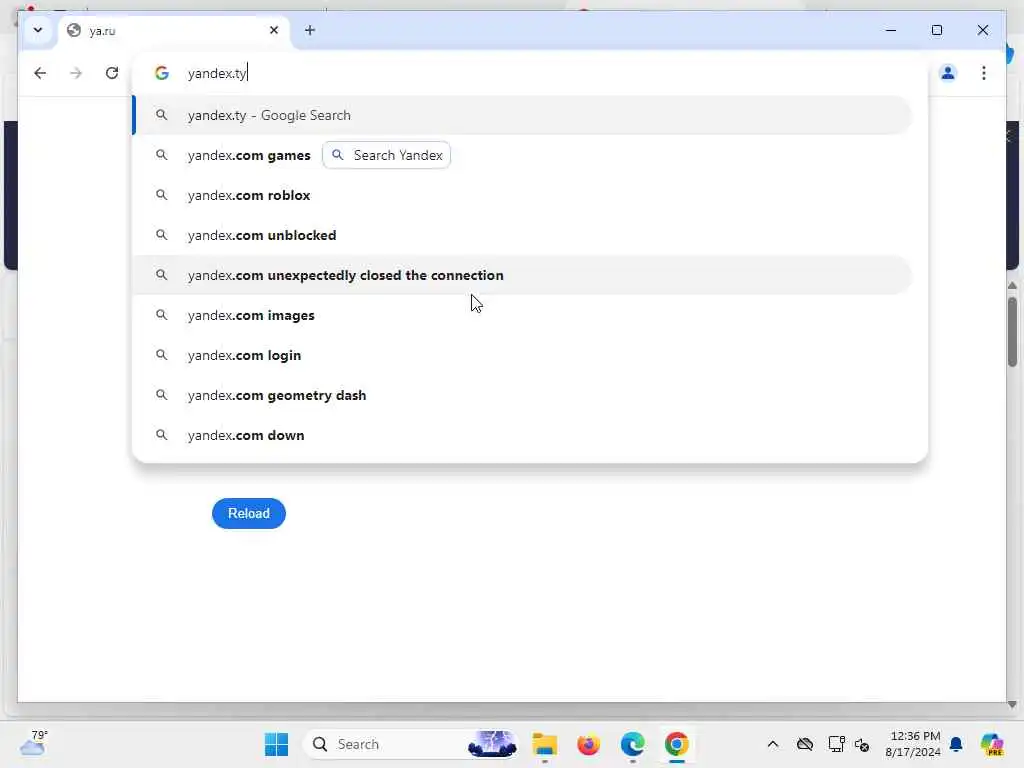The width and height of the screenshot is (1024, 768).
Task: Close the ya.ru tab
Action: click(x=274, y=30)
